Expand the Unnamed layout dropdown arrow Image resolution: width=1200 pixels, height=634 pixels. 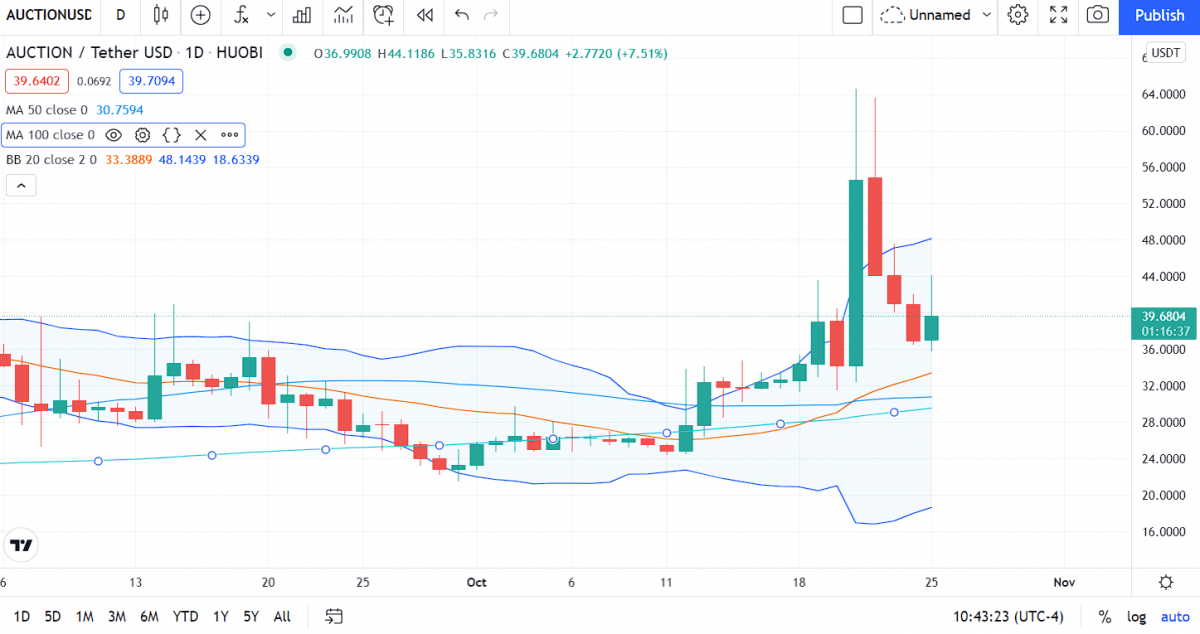(987, 15)
